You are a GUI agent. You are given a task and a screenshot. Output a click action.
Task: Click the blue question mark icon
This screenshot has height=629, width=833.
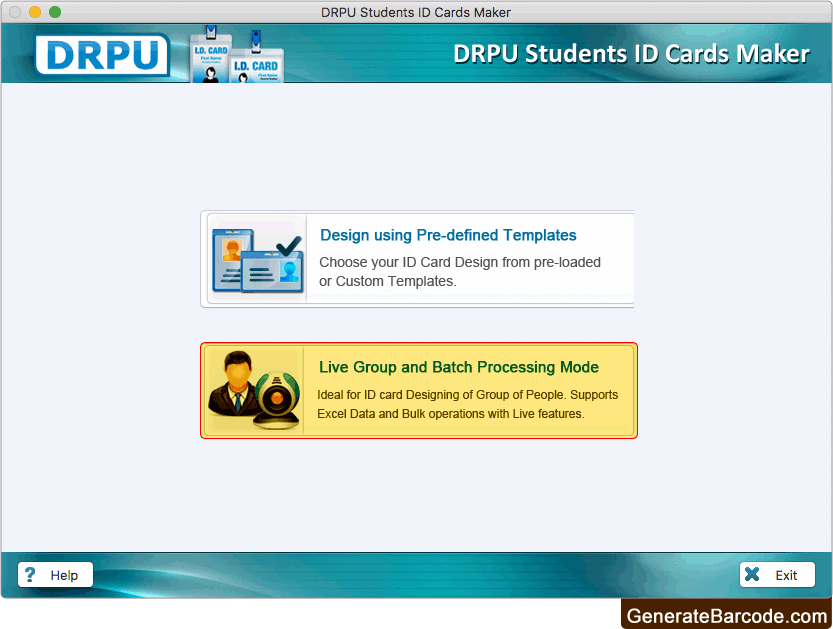(x=30, y=575)
